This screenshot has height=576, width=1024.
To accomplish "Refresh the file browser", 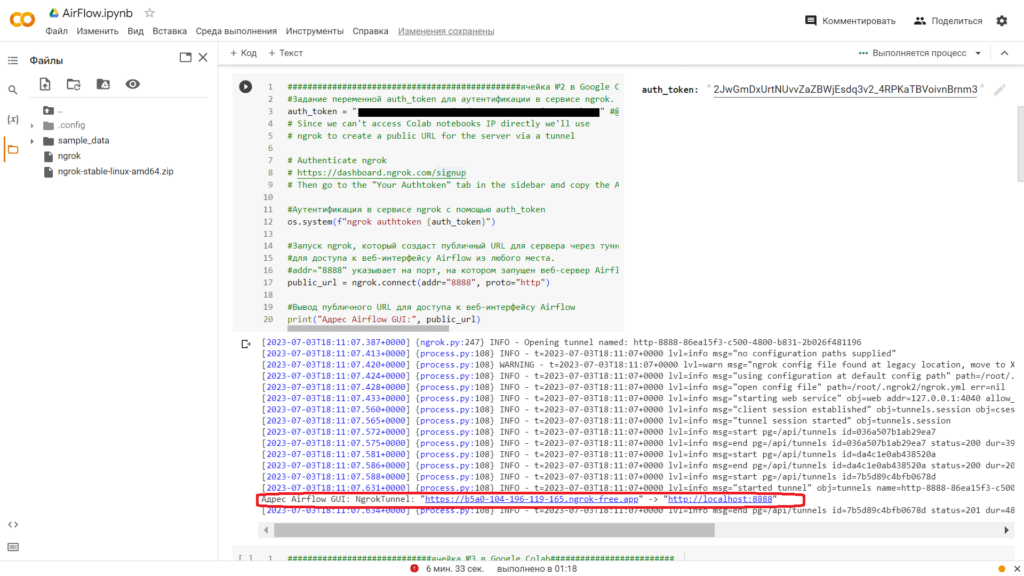I will coord(74,84).
